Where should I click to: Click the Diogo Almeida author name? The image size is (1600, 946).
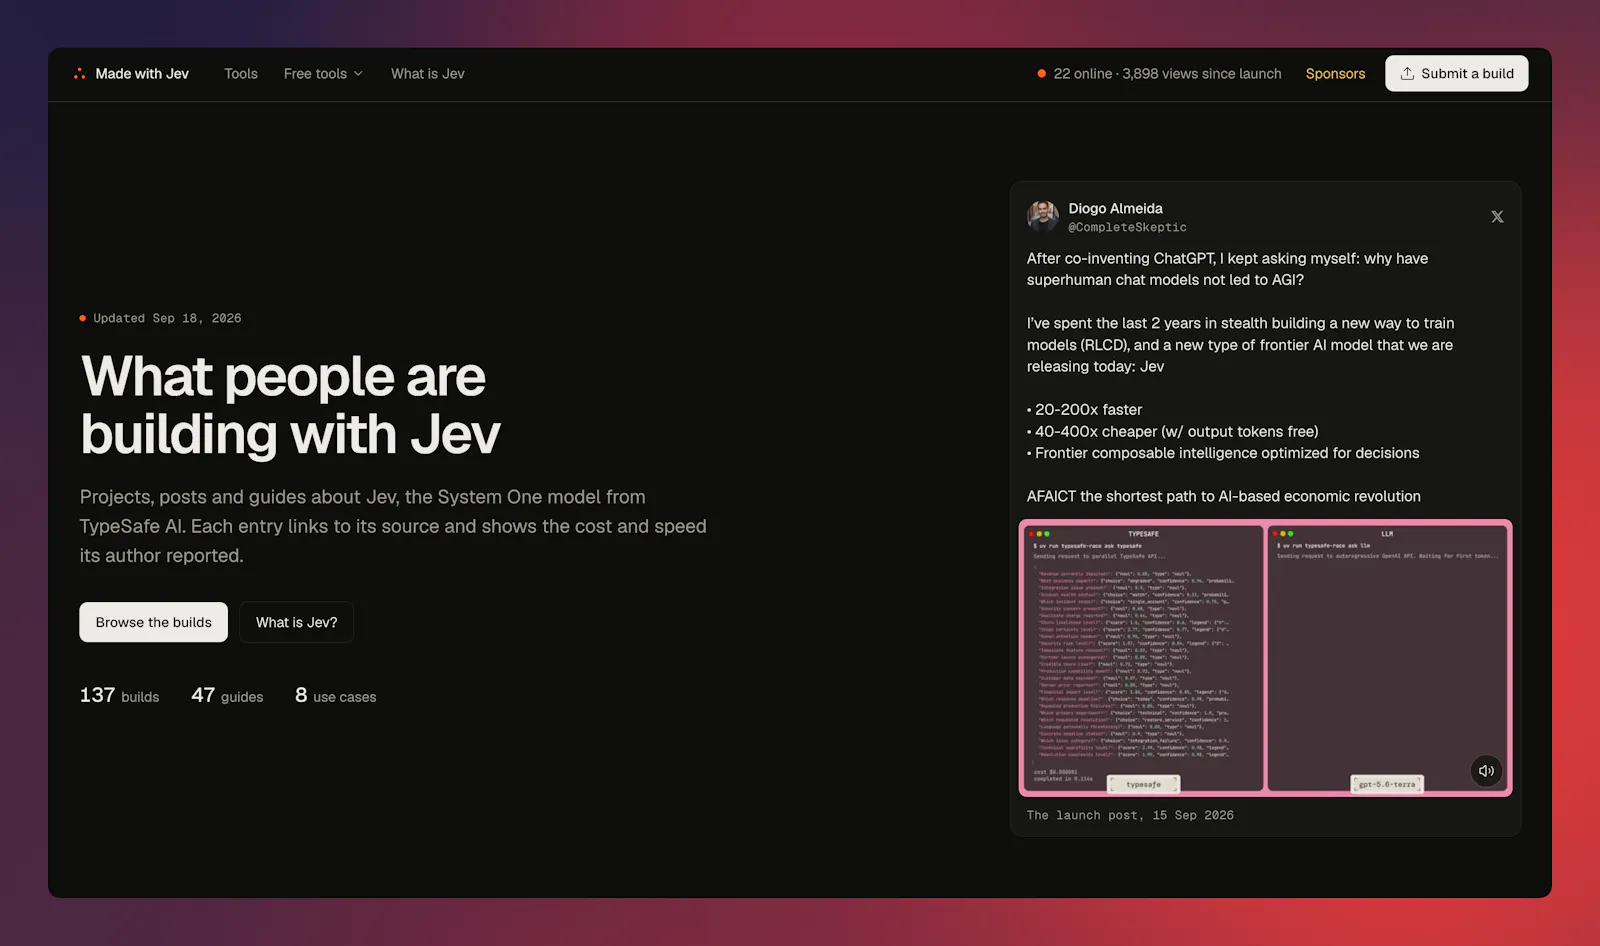(1115, 209)
